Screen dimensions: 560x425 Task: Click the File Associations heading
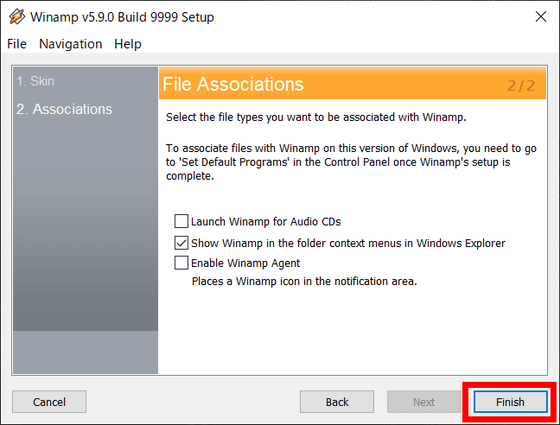pyautogui.click(x=233, y=84)
